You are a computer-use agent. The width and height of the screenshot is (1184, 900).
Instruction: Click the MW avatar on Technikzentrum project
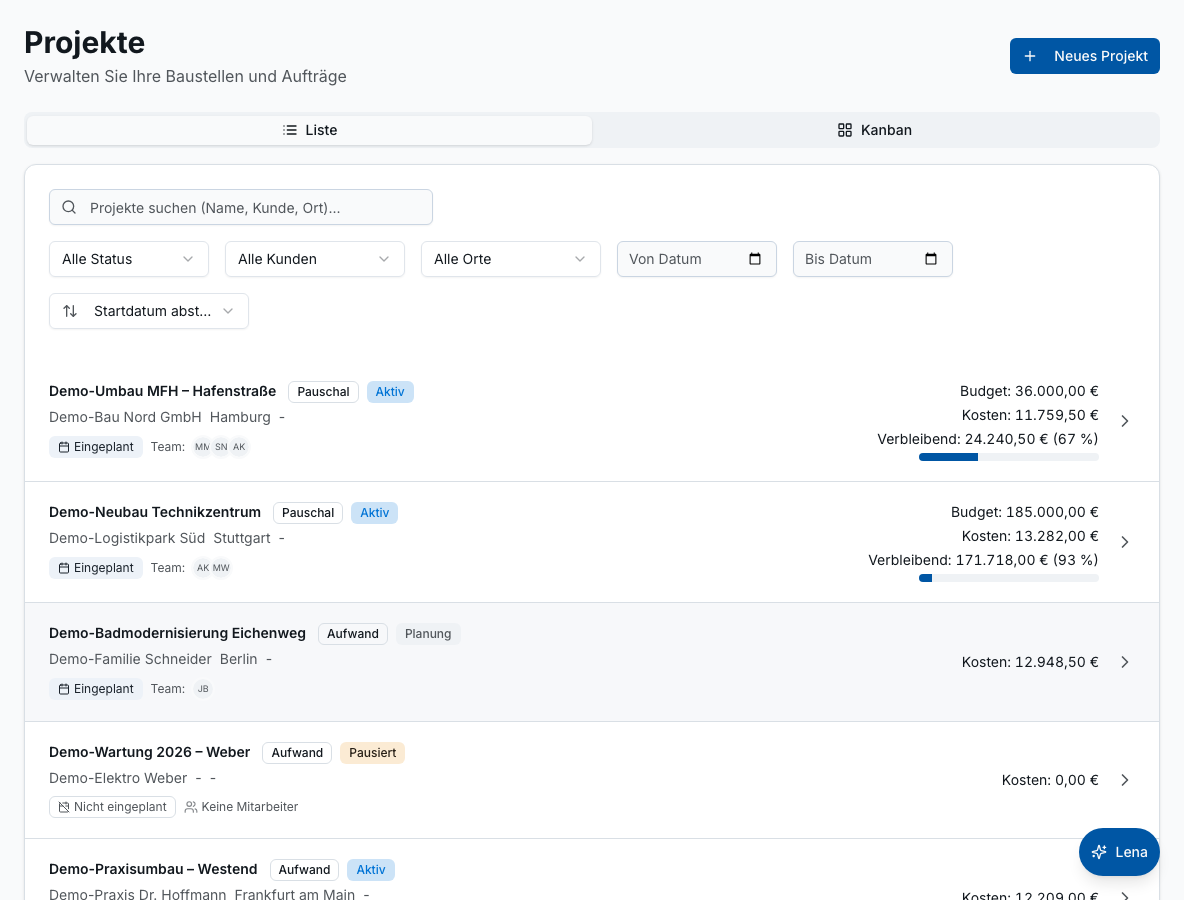click(221, 568)
